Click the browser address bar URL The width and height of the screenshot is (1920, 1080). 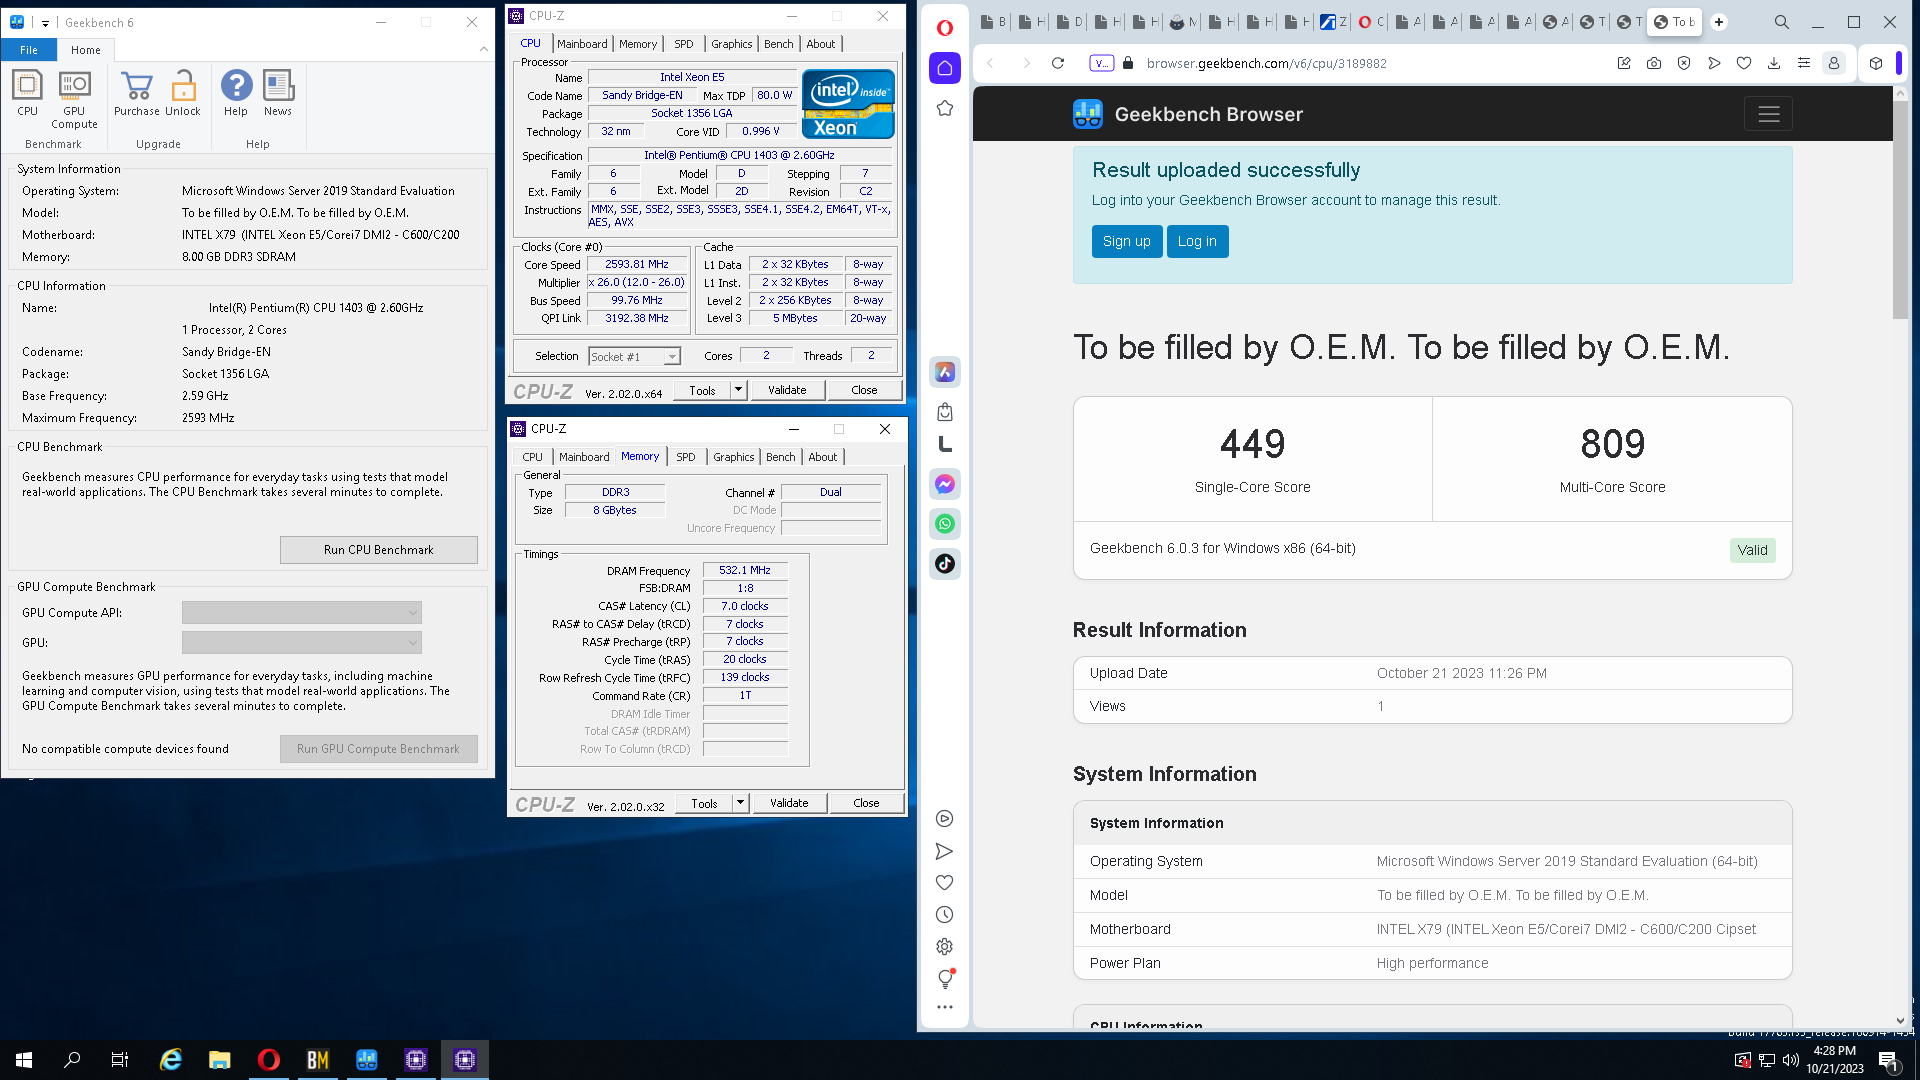click(1266, 63)
